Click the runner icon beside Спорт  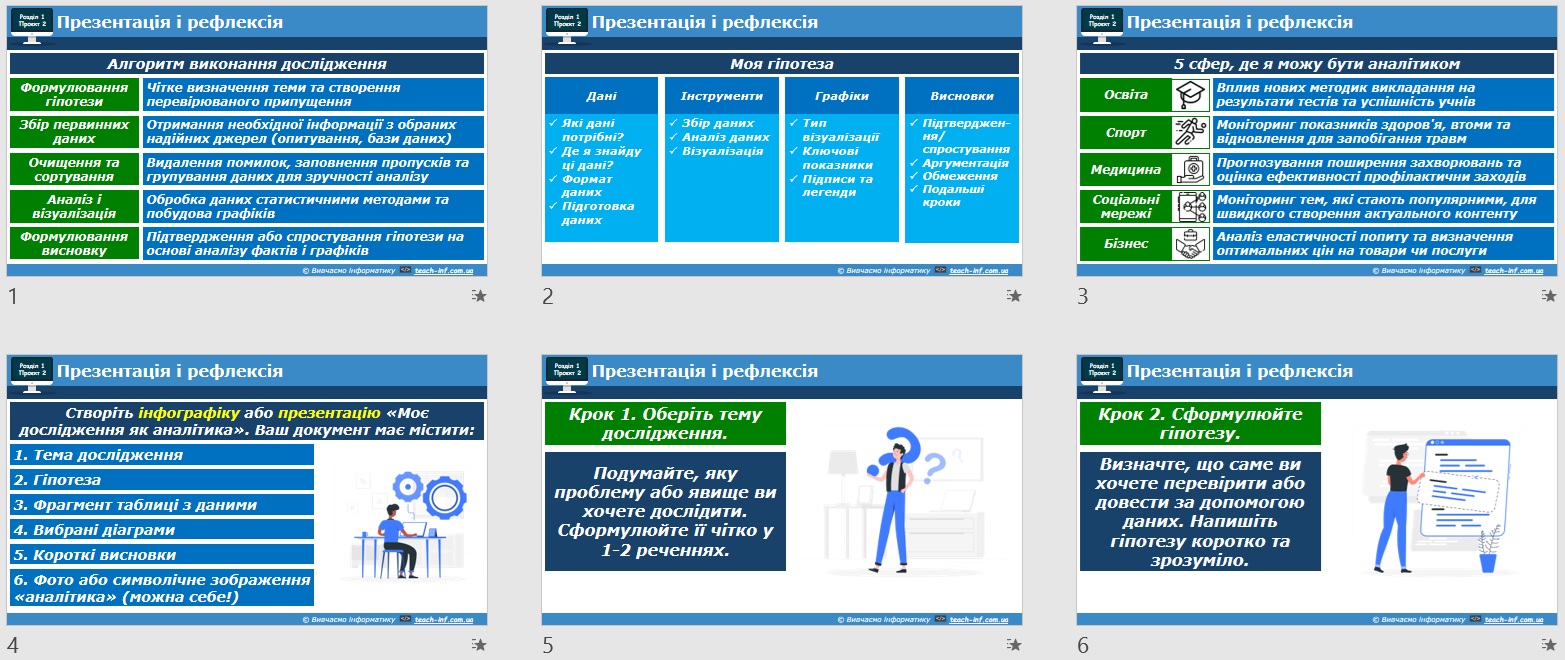(1191, 132)
